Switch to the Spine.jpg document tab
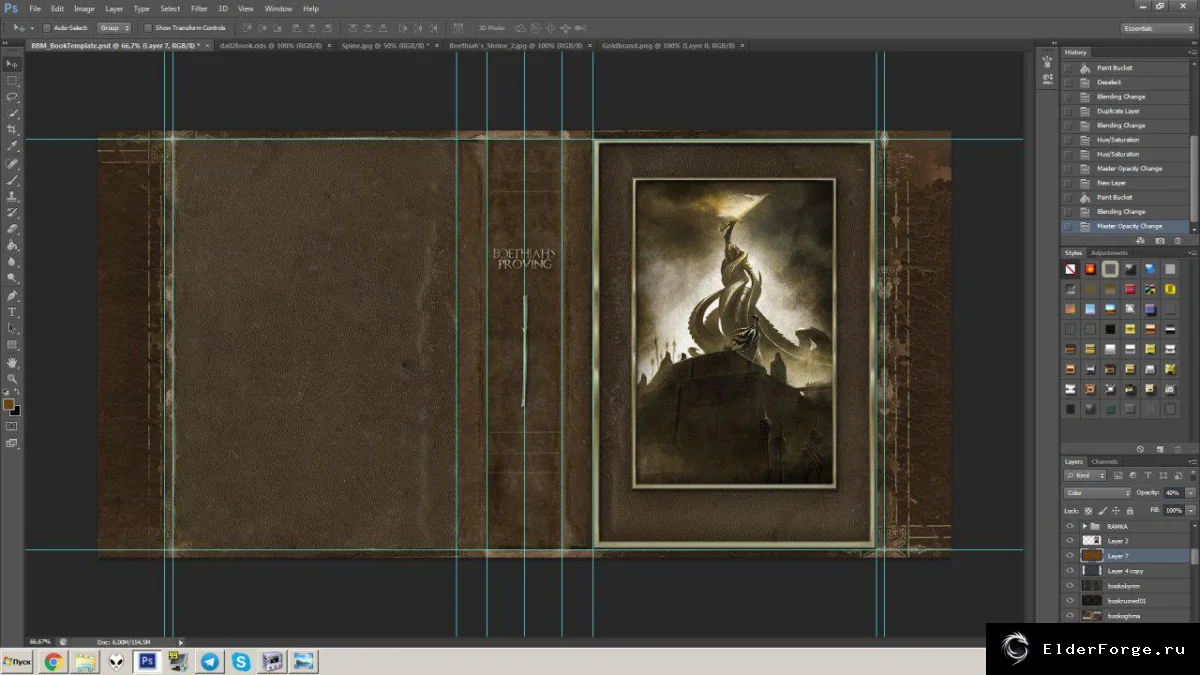The height and width of the screenshot is (675, 1200). (388, 46)
